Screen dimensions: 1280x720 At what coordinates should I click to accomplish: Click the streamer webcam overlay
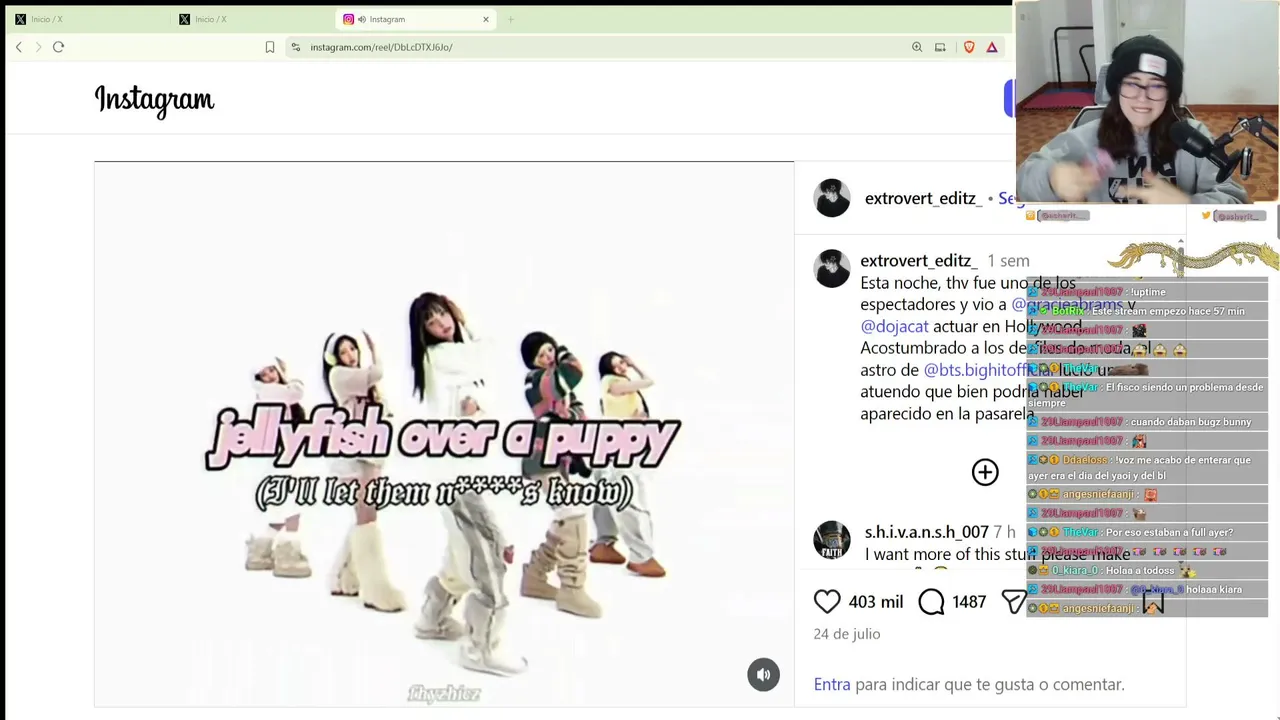[x=1146, y=102]
